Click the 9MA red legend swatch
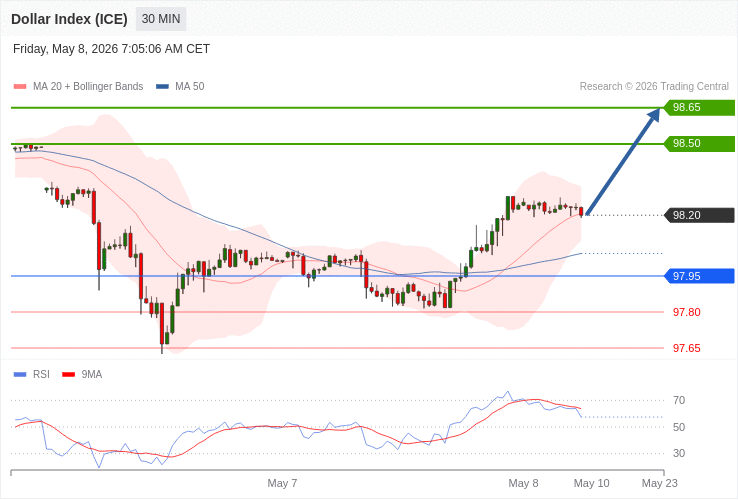 pos(69,375)
